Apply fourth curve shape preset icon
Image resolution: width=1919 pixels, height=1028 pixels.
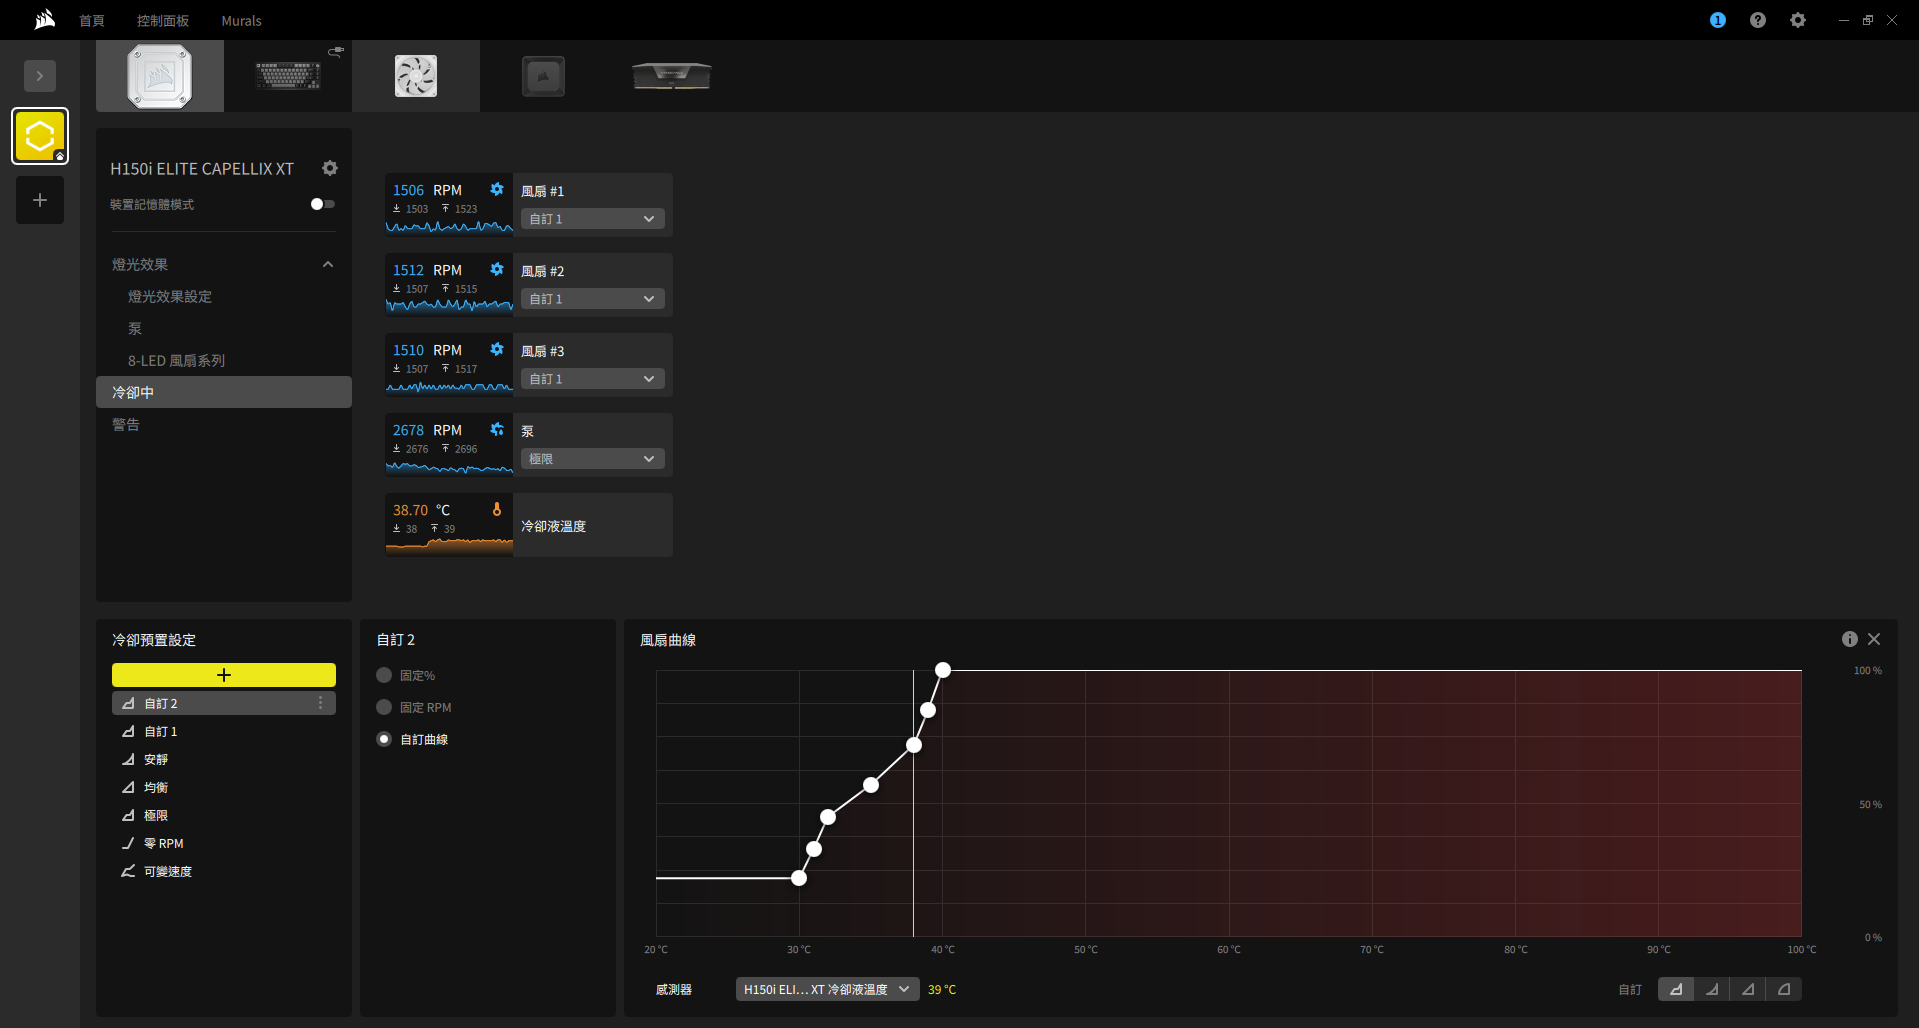pyautogui.click(x=1784, y=989)
